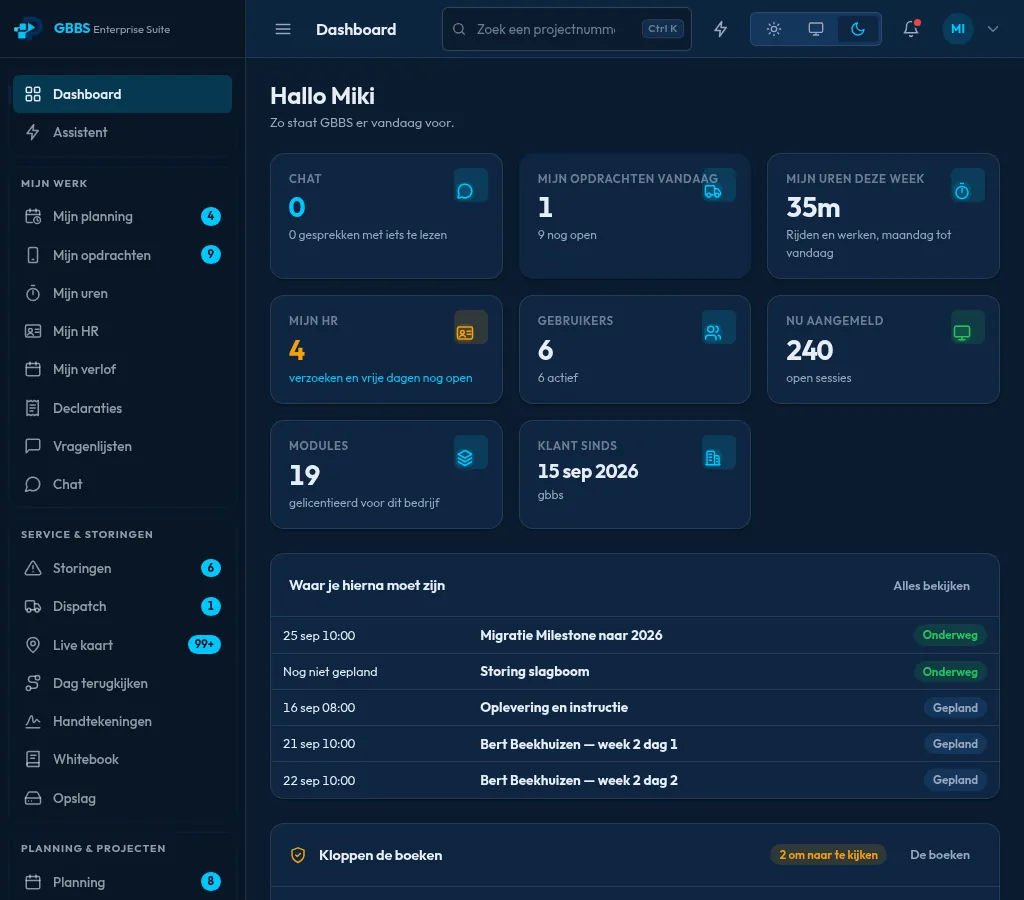This screenshot has height=900, width=1024.
Task: Click the Chat card speech icon
Action: 465,191
